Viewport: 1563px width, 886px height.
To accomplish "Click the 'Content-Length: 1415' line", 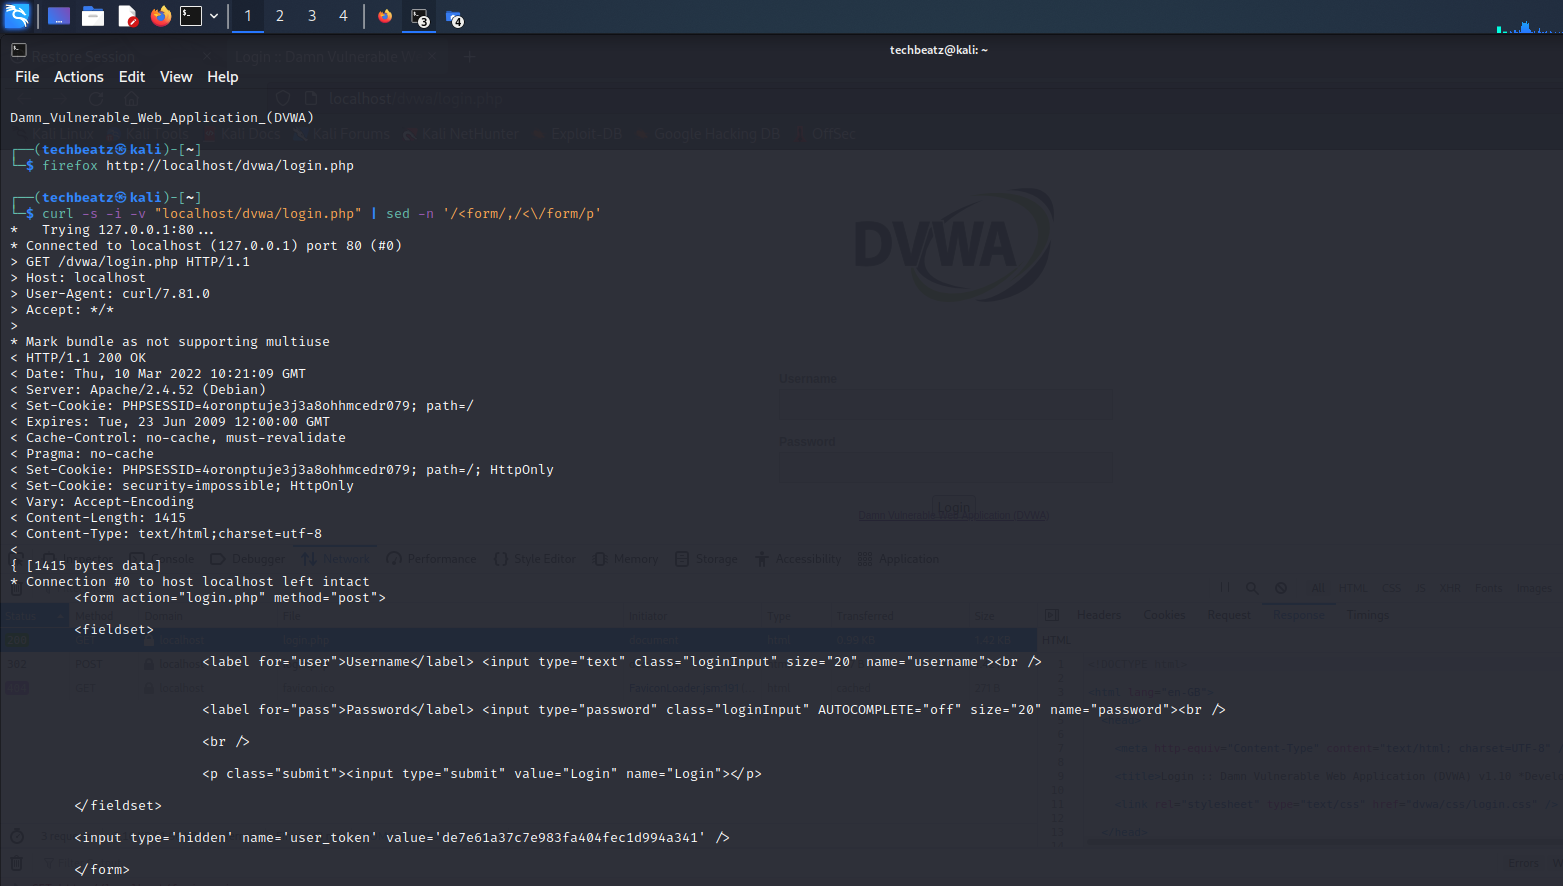I will (98, 518).
